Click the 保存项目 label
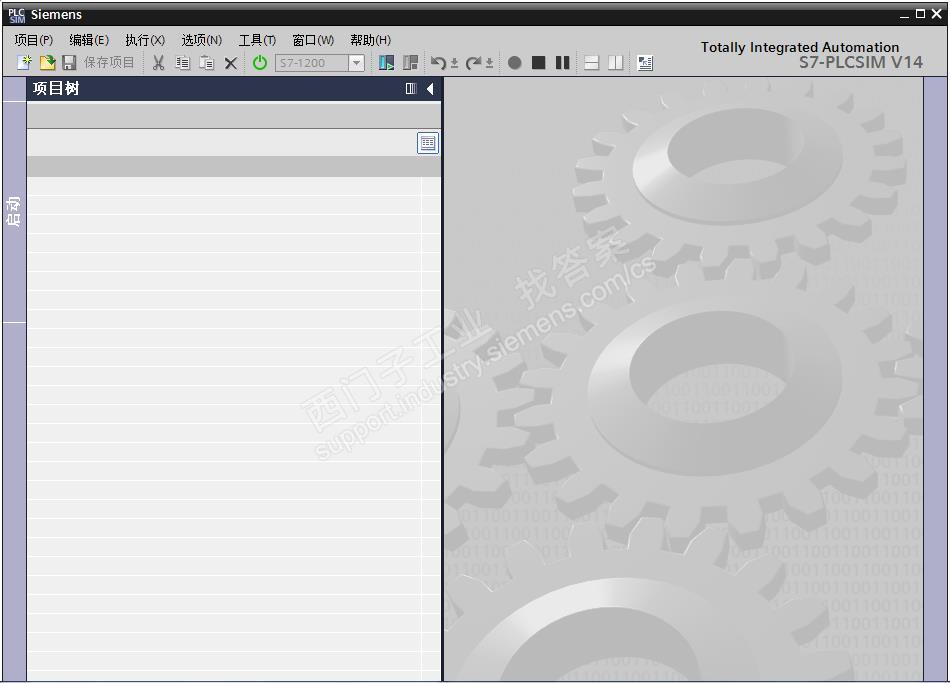The height and width of the screenshot is (683, 950). pyautogui.click(x=108, y=62)
